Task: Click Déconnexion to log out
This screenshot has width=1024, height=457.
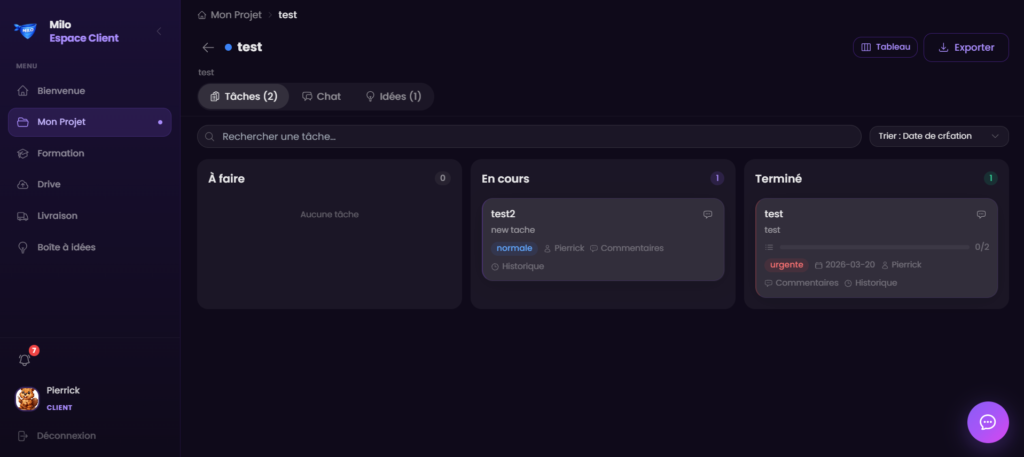Action: click(x=66, y=435)
